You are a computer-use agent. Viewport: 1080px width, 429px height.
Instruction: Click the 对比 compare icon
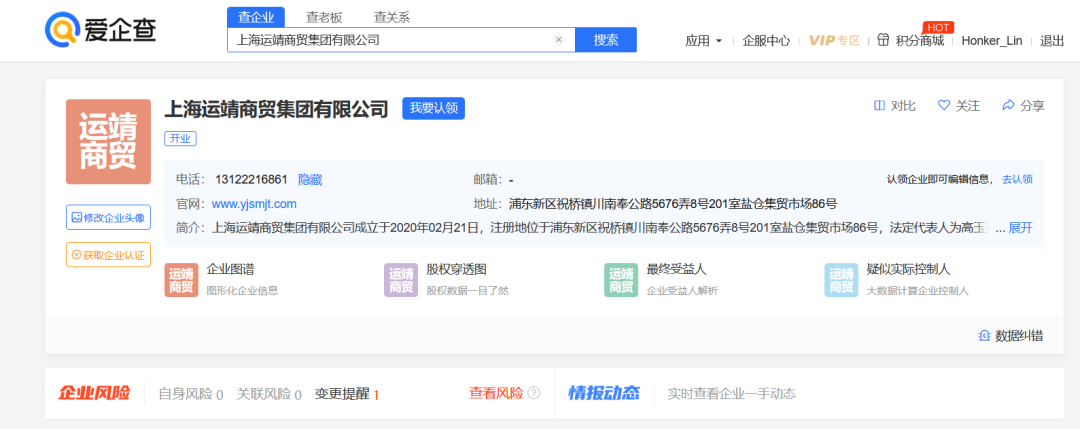pos(879,105)
